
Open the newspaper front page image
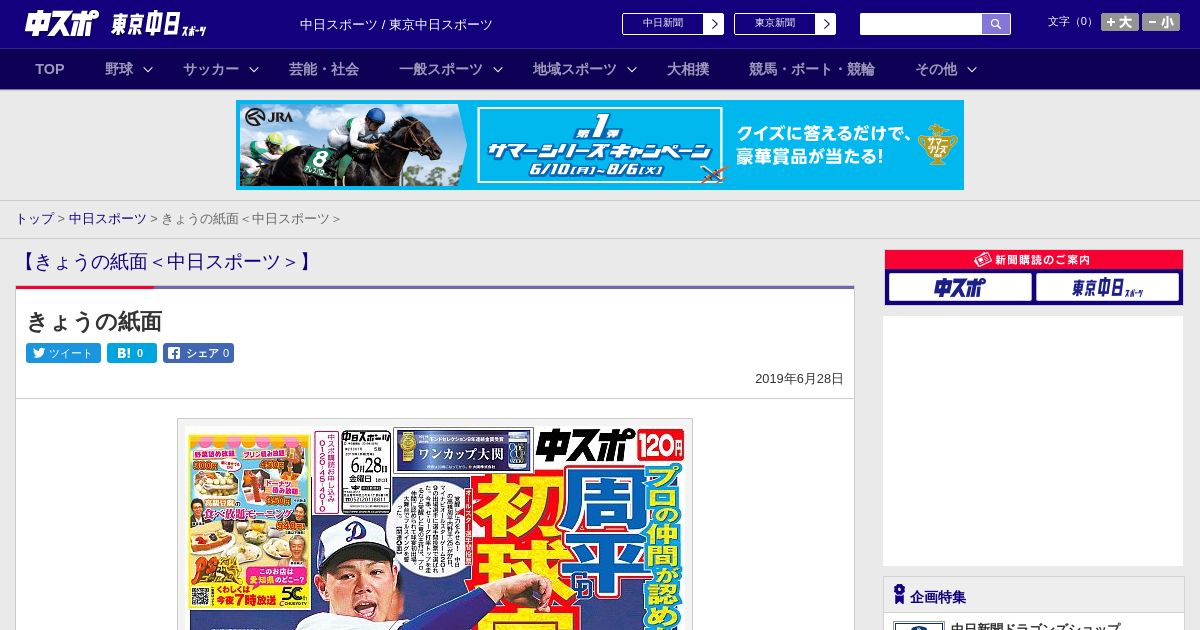pyautogui.click(x=435, y=525)
